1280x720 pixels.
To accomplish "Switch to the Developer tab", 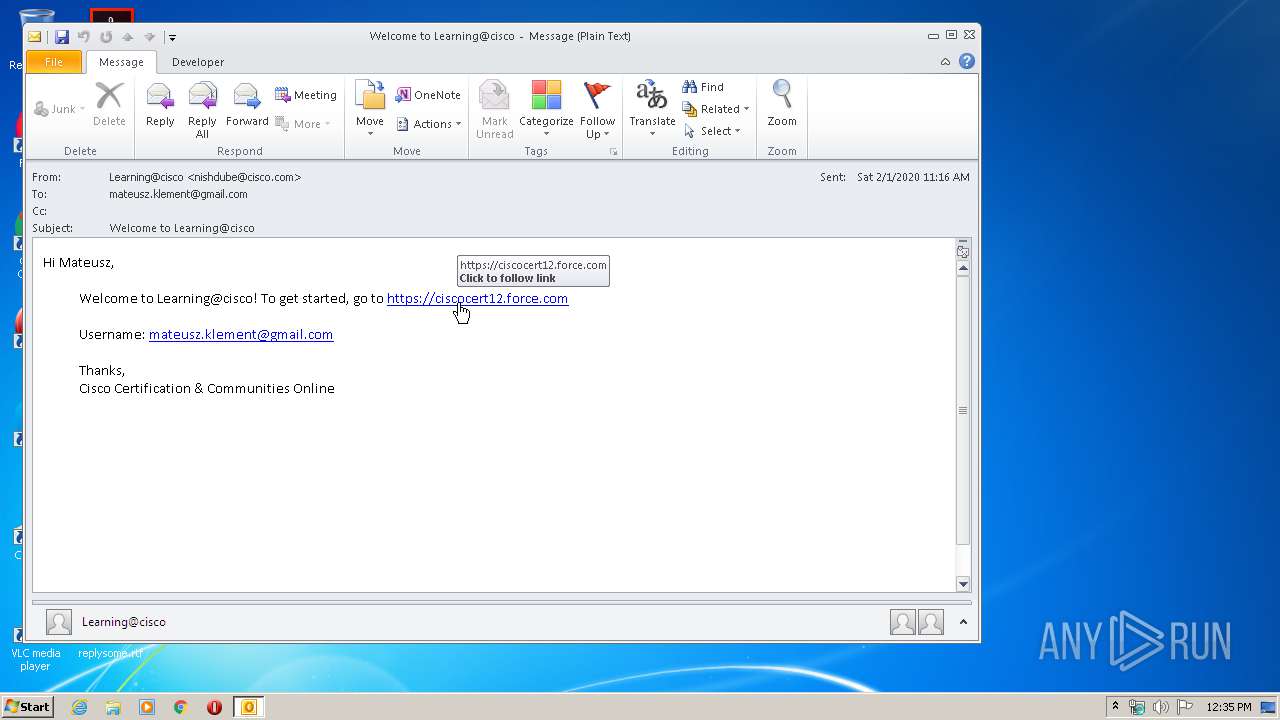I will coord(198,62).
